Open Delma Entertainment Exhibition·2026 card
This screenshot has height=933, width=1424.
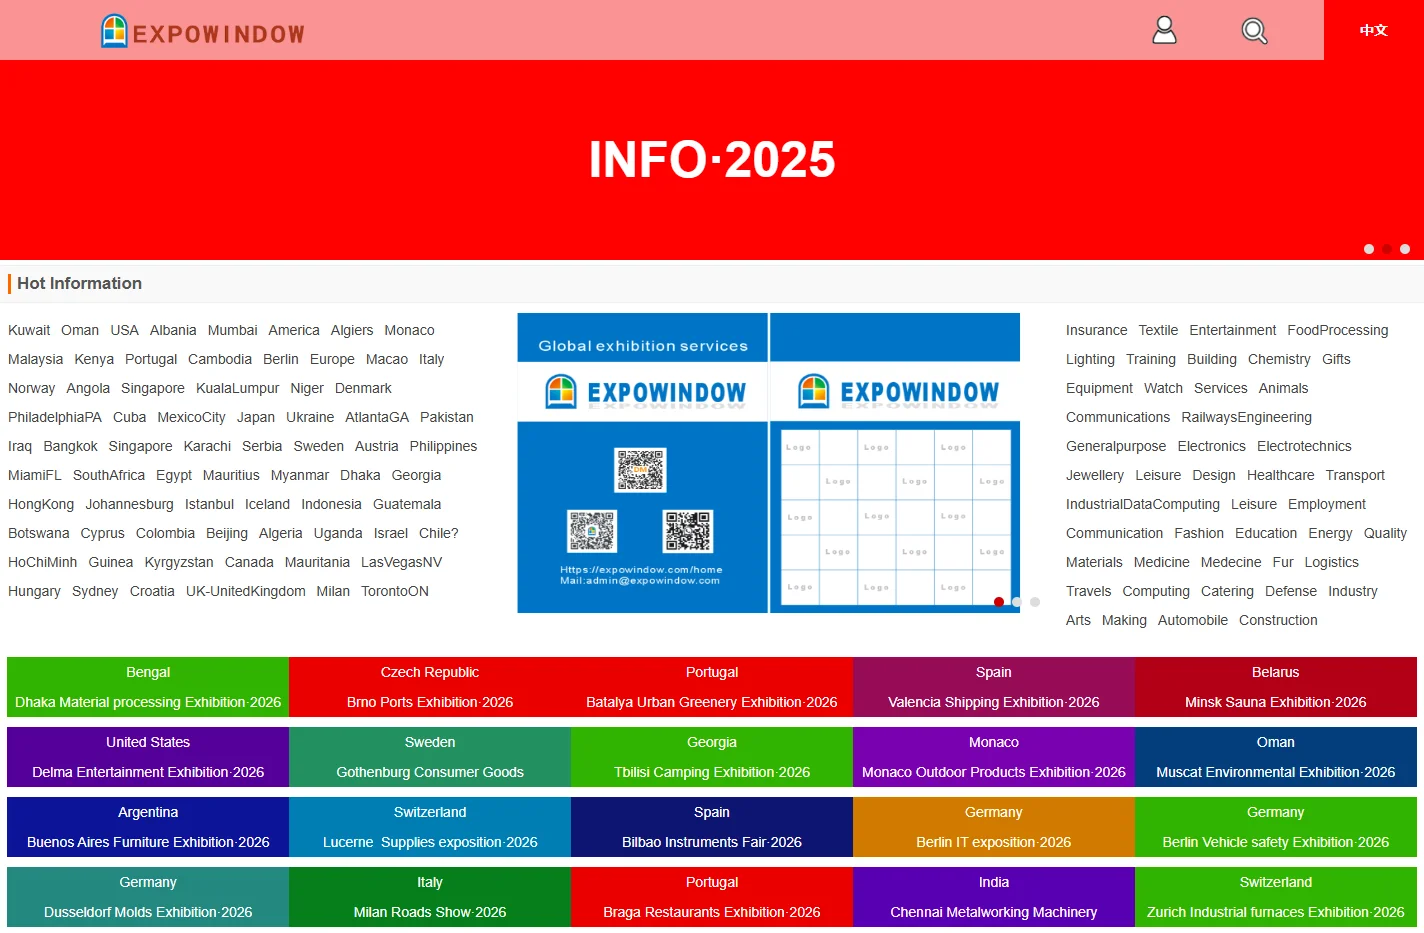click(x=148, y=757)
